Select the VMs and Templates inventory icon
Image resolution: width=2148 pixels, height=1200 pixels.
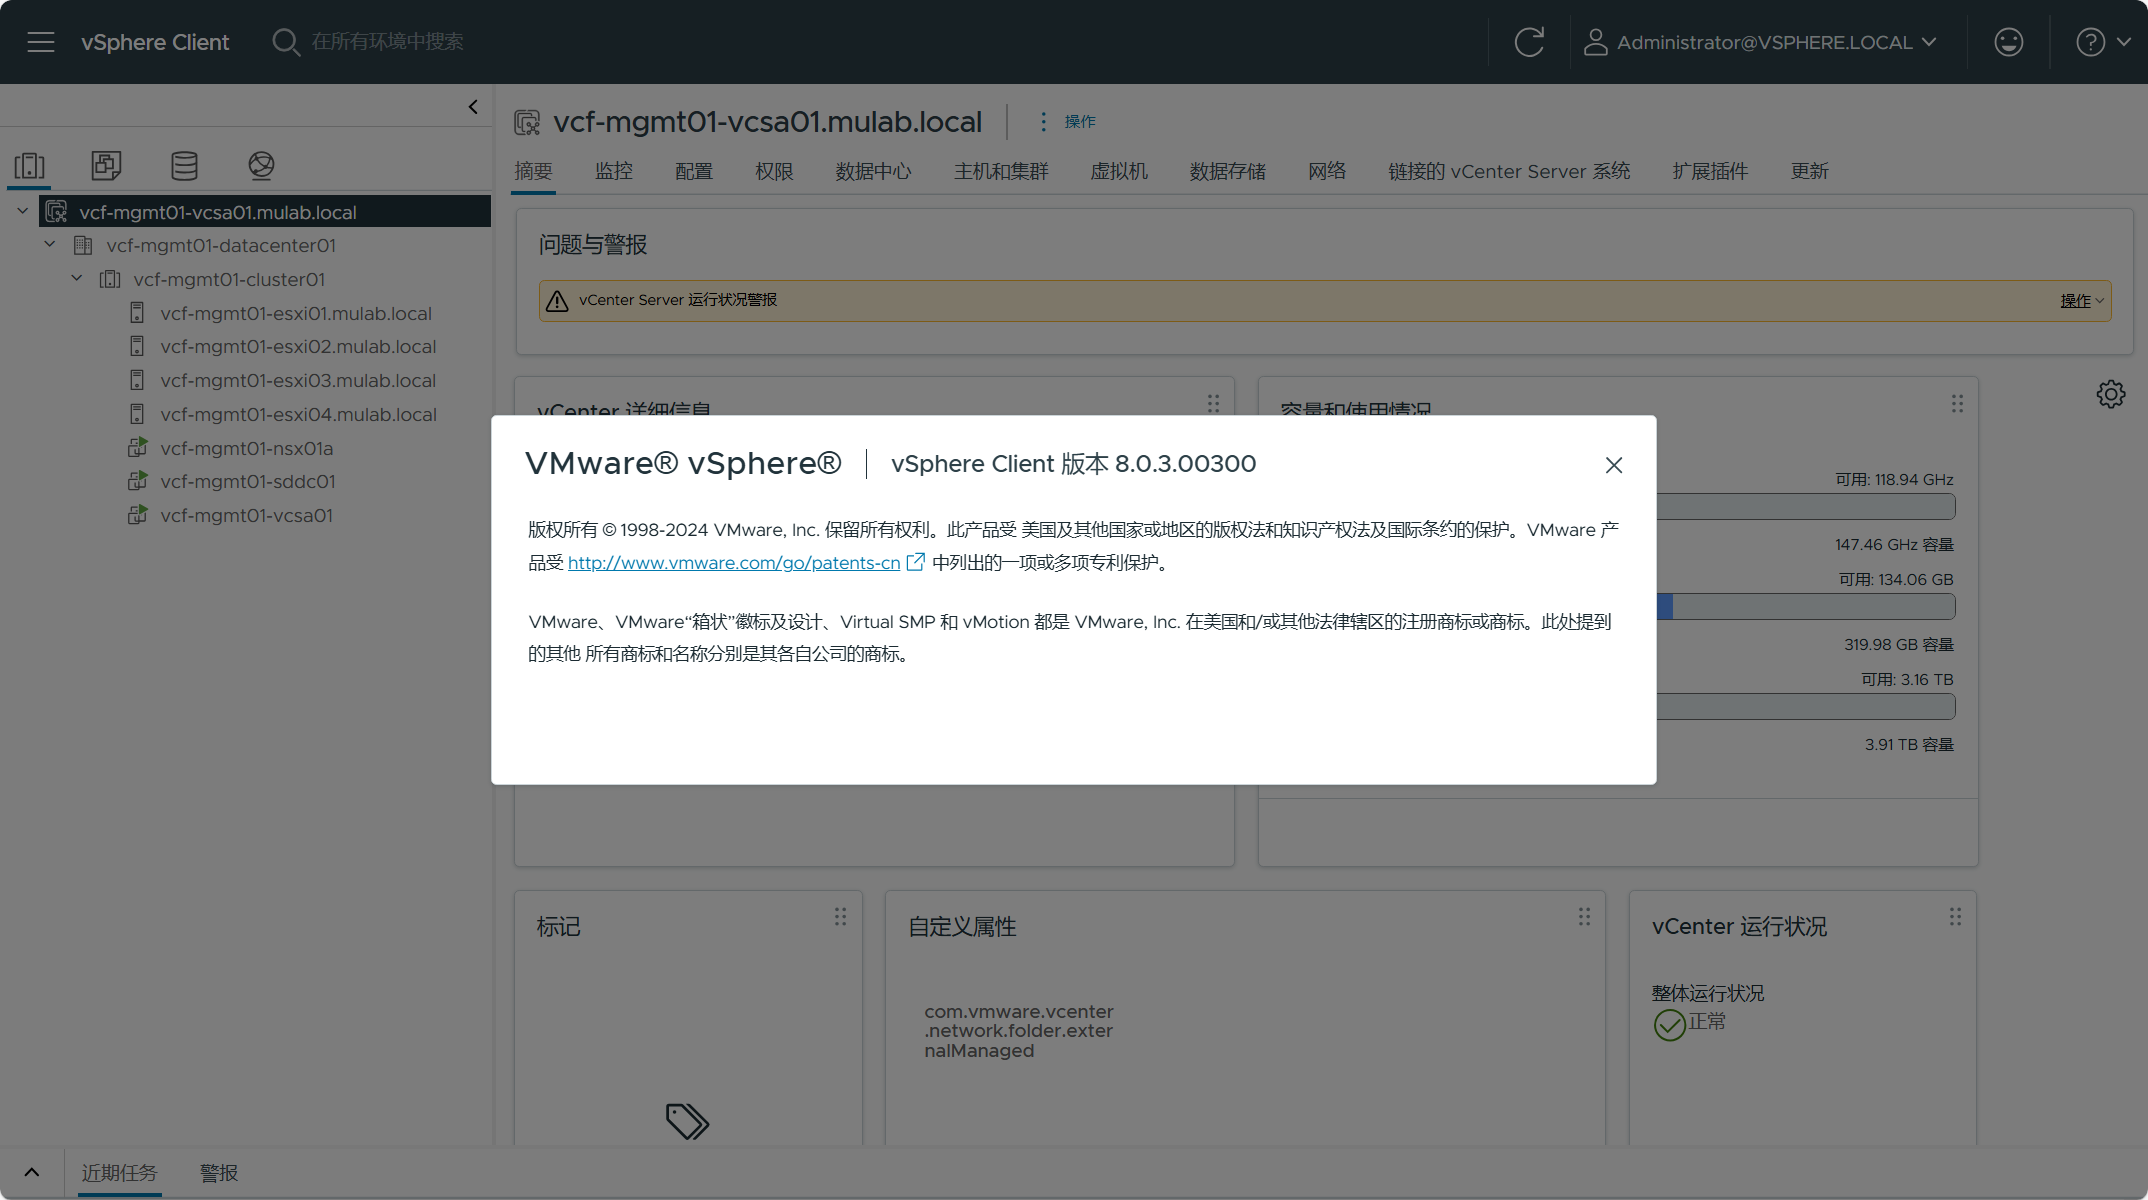click(106, 165)
